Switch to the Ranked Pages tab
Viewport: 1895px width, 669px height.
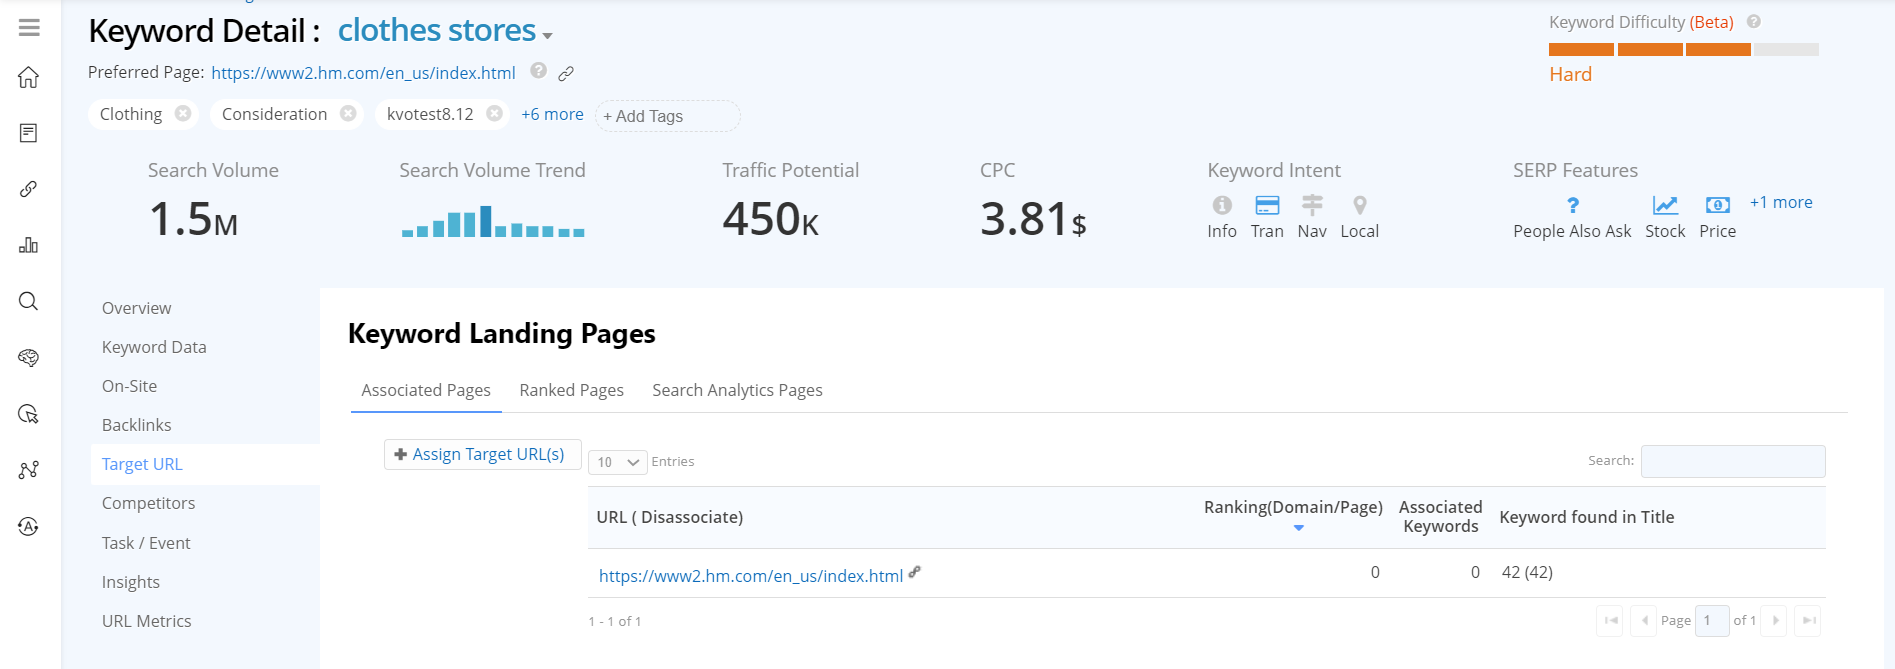tap(571, 390)
